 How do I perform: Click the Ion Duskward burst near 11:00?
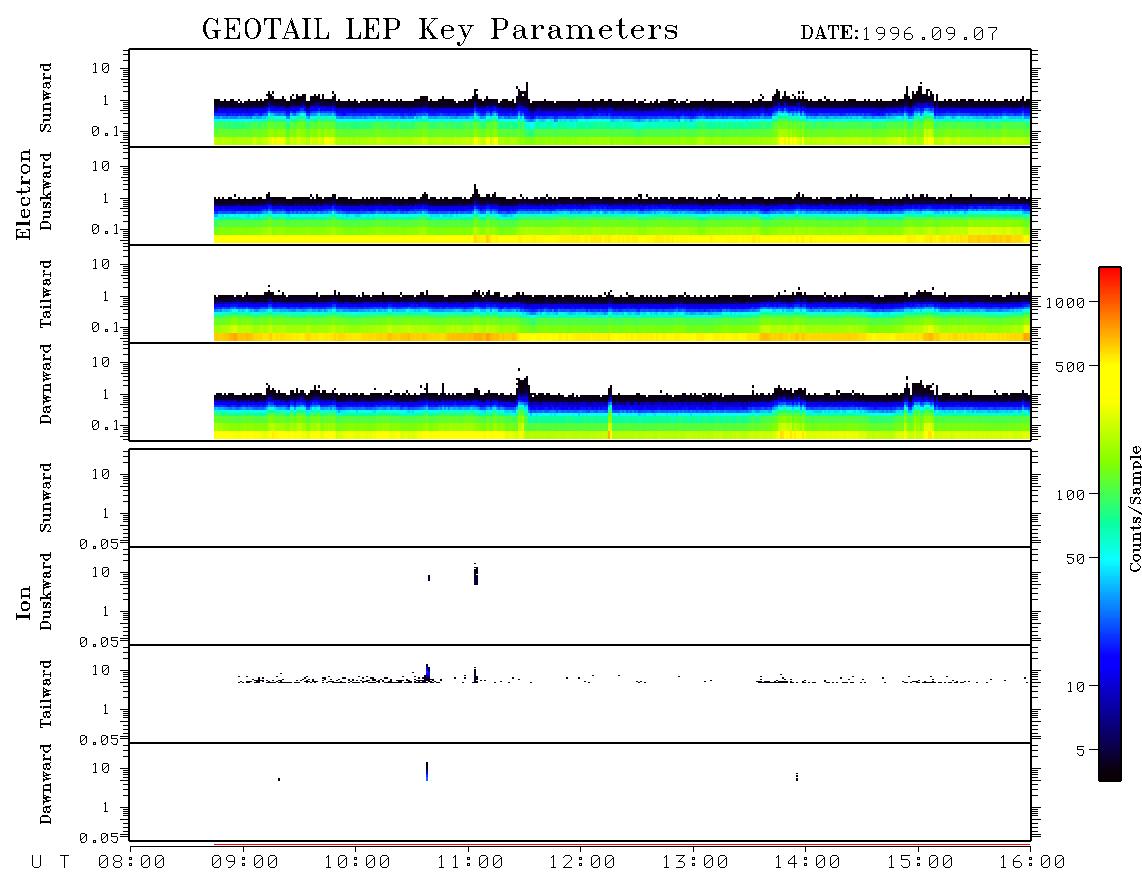click(476, 575)
